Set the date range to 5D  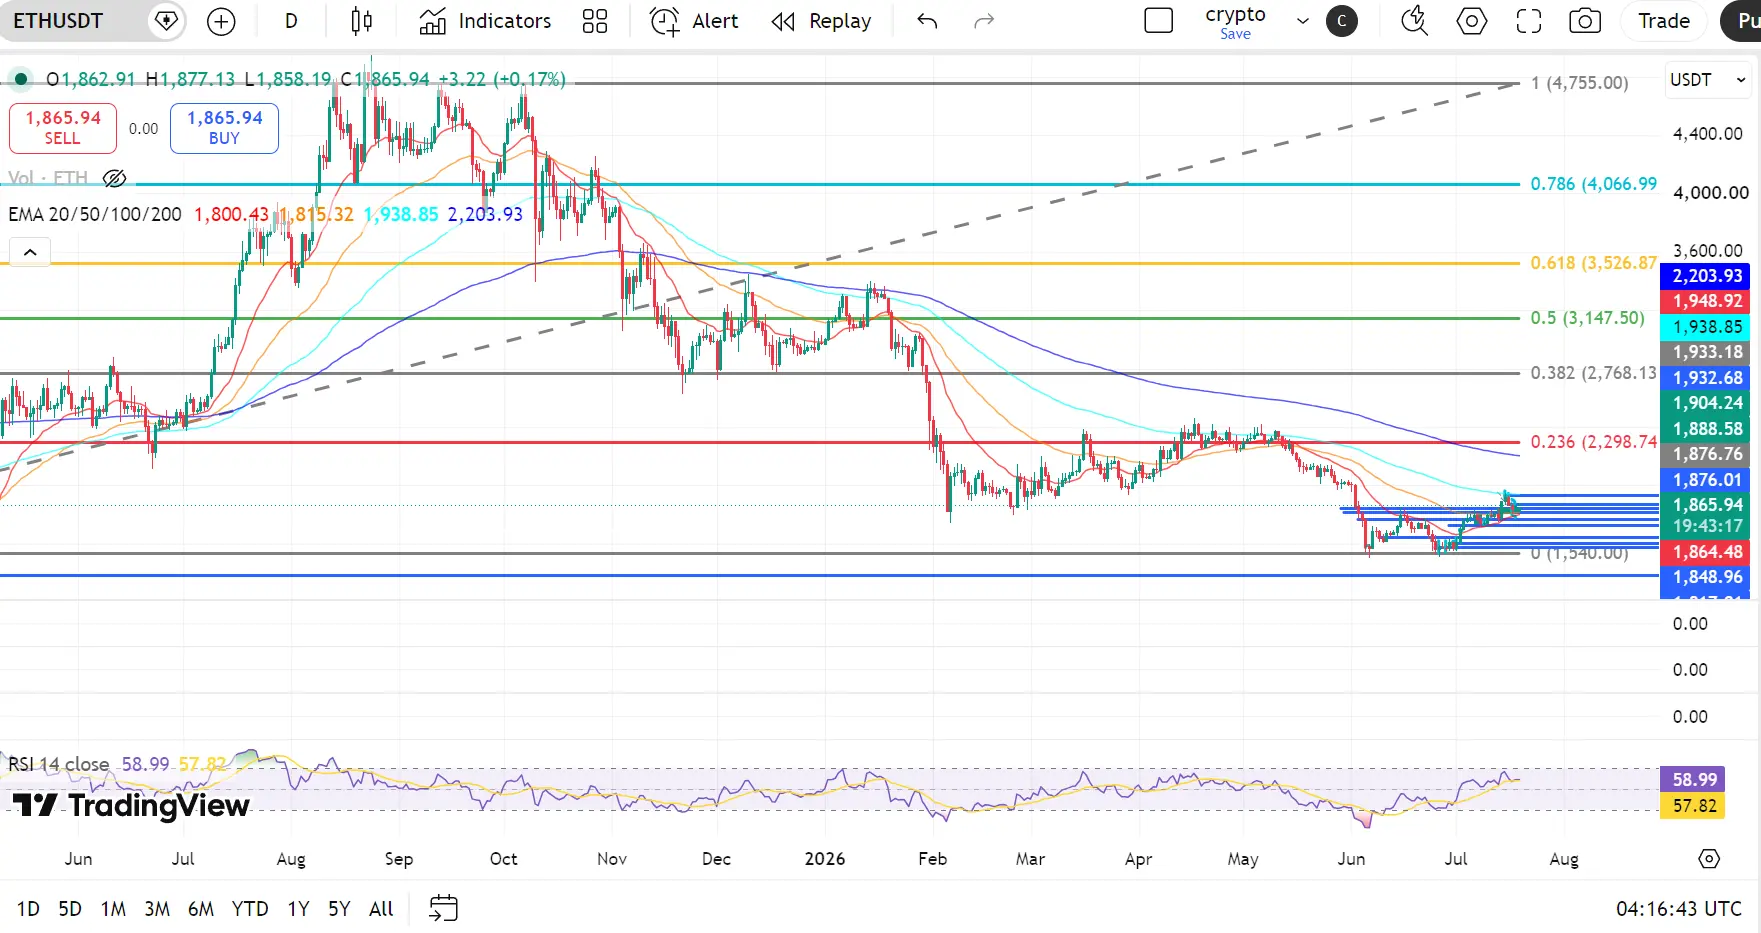tap(70, 909)
